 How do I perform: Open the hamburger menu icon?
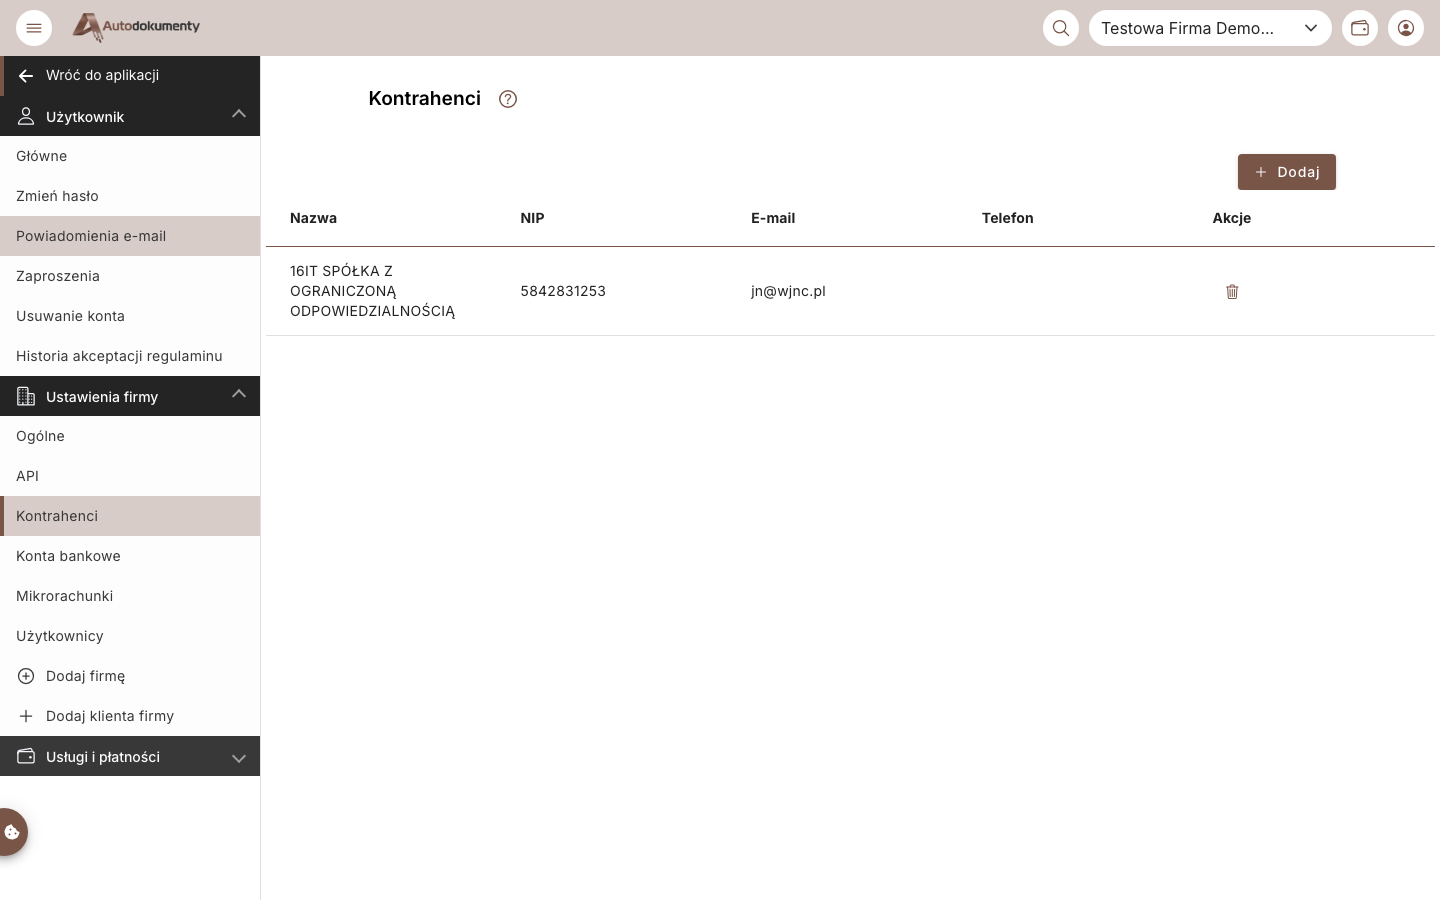tap(34, 28)
